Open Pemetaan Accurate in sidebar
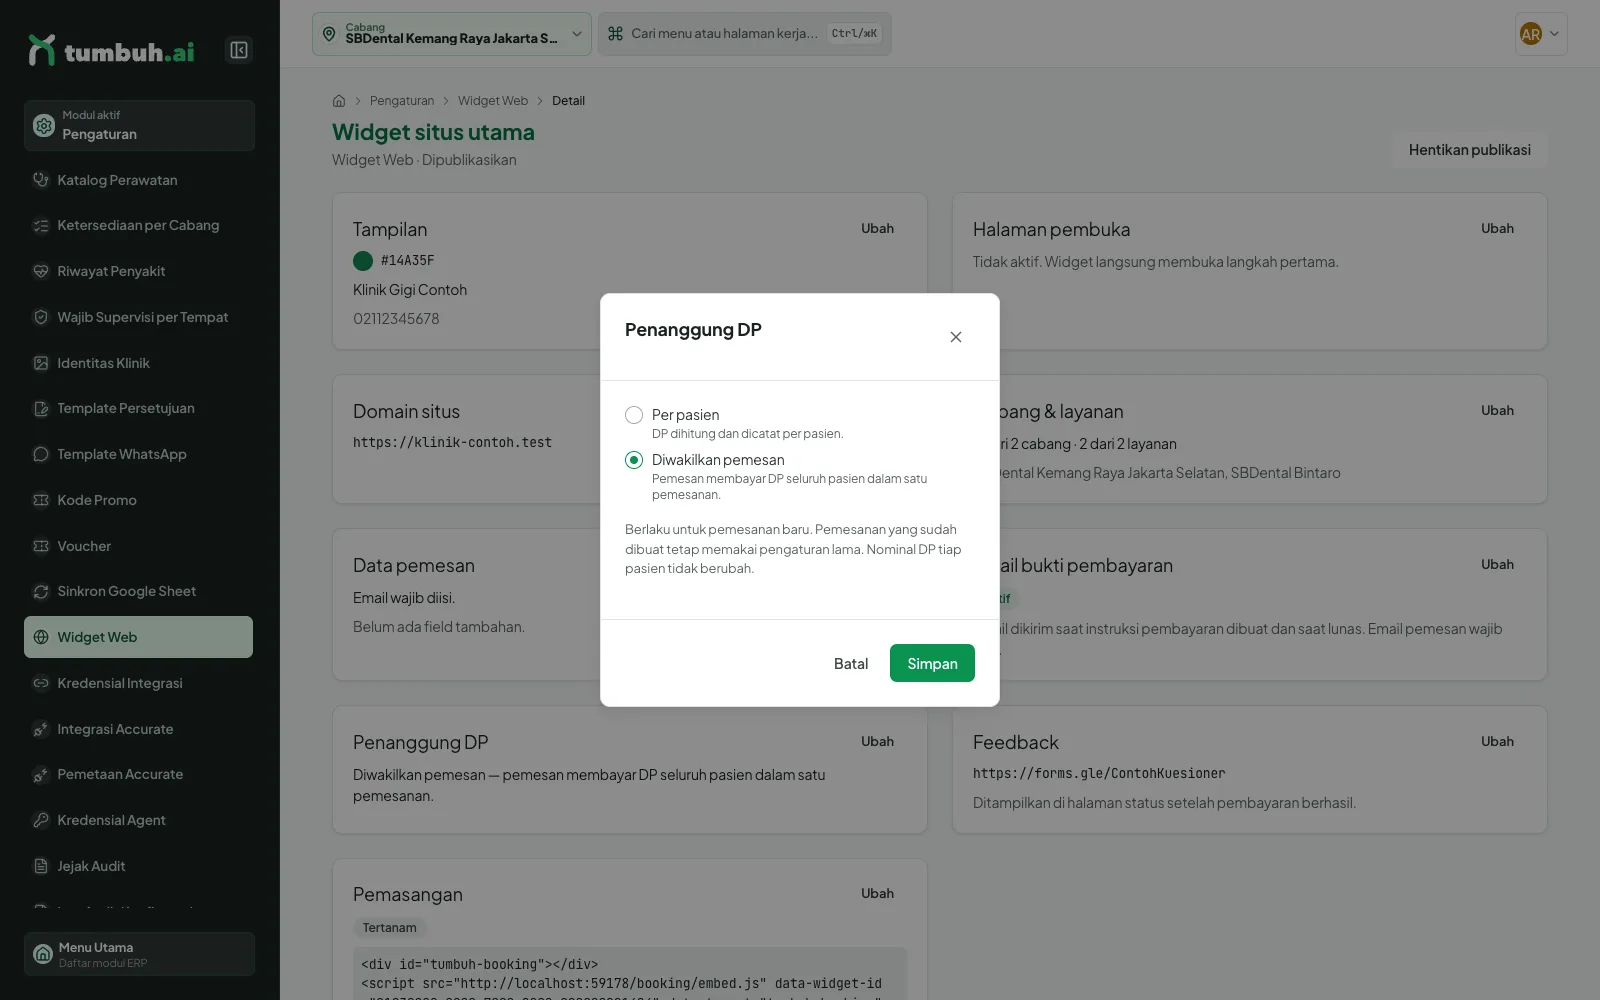 pos(138,774)
